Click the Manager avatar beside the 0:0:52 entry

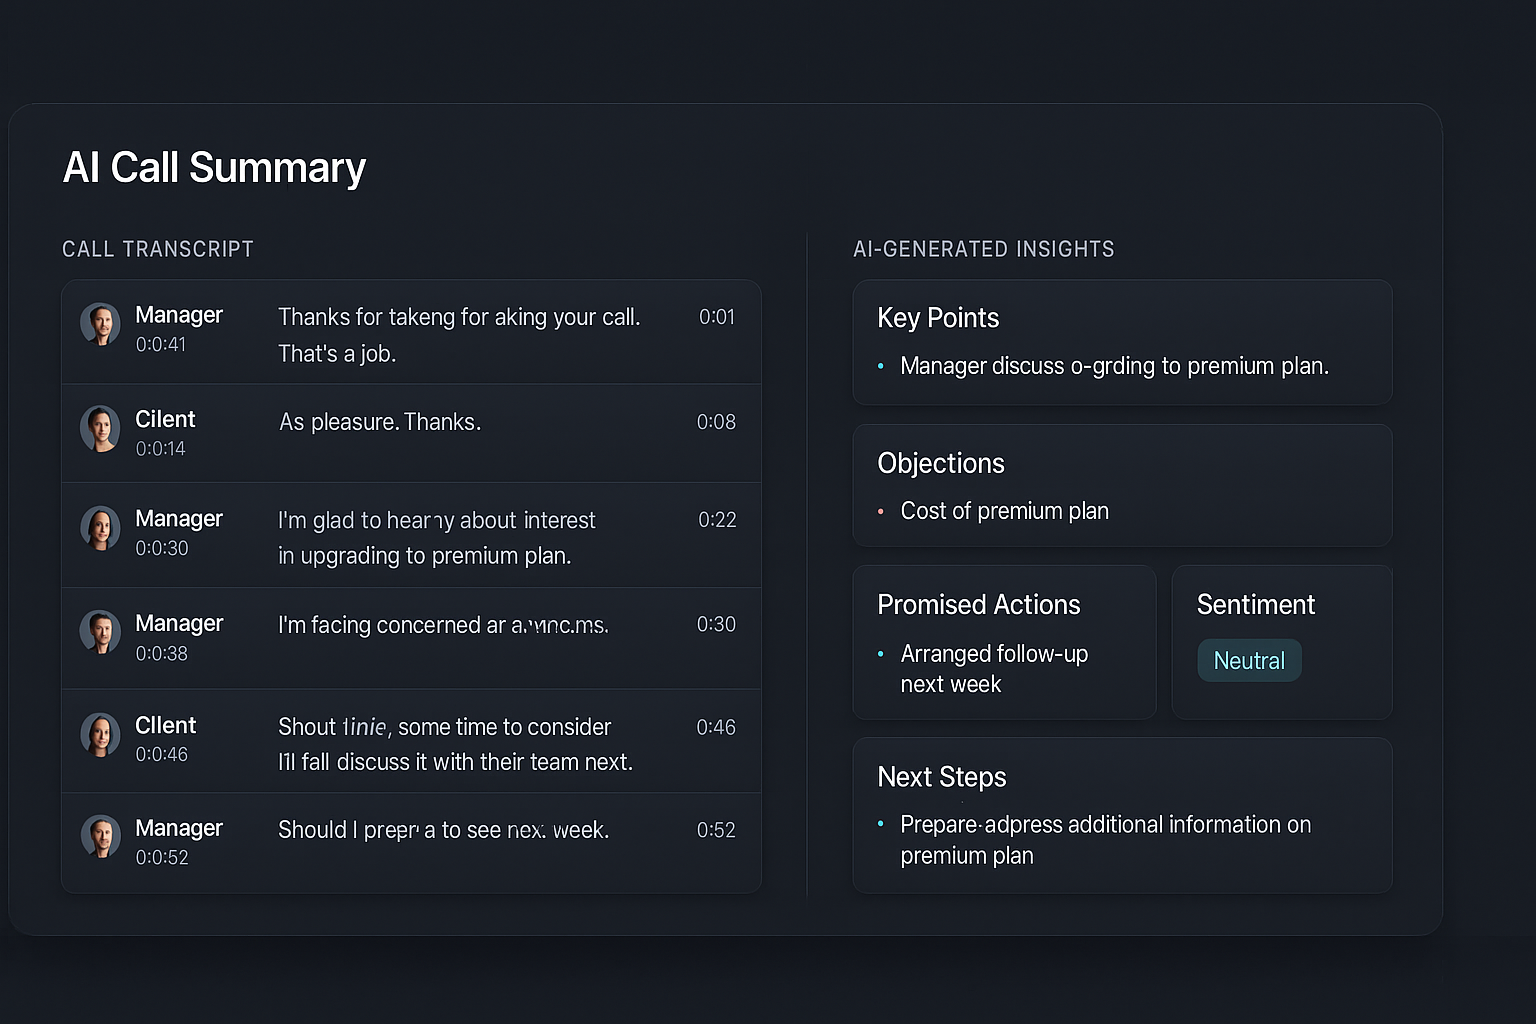(x=100, y=837)
